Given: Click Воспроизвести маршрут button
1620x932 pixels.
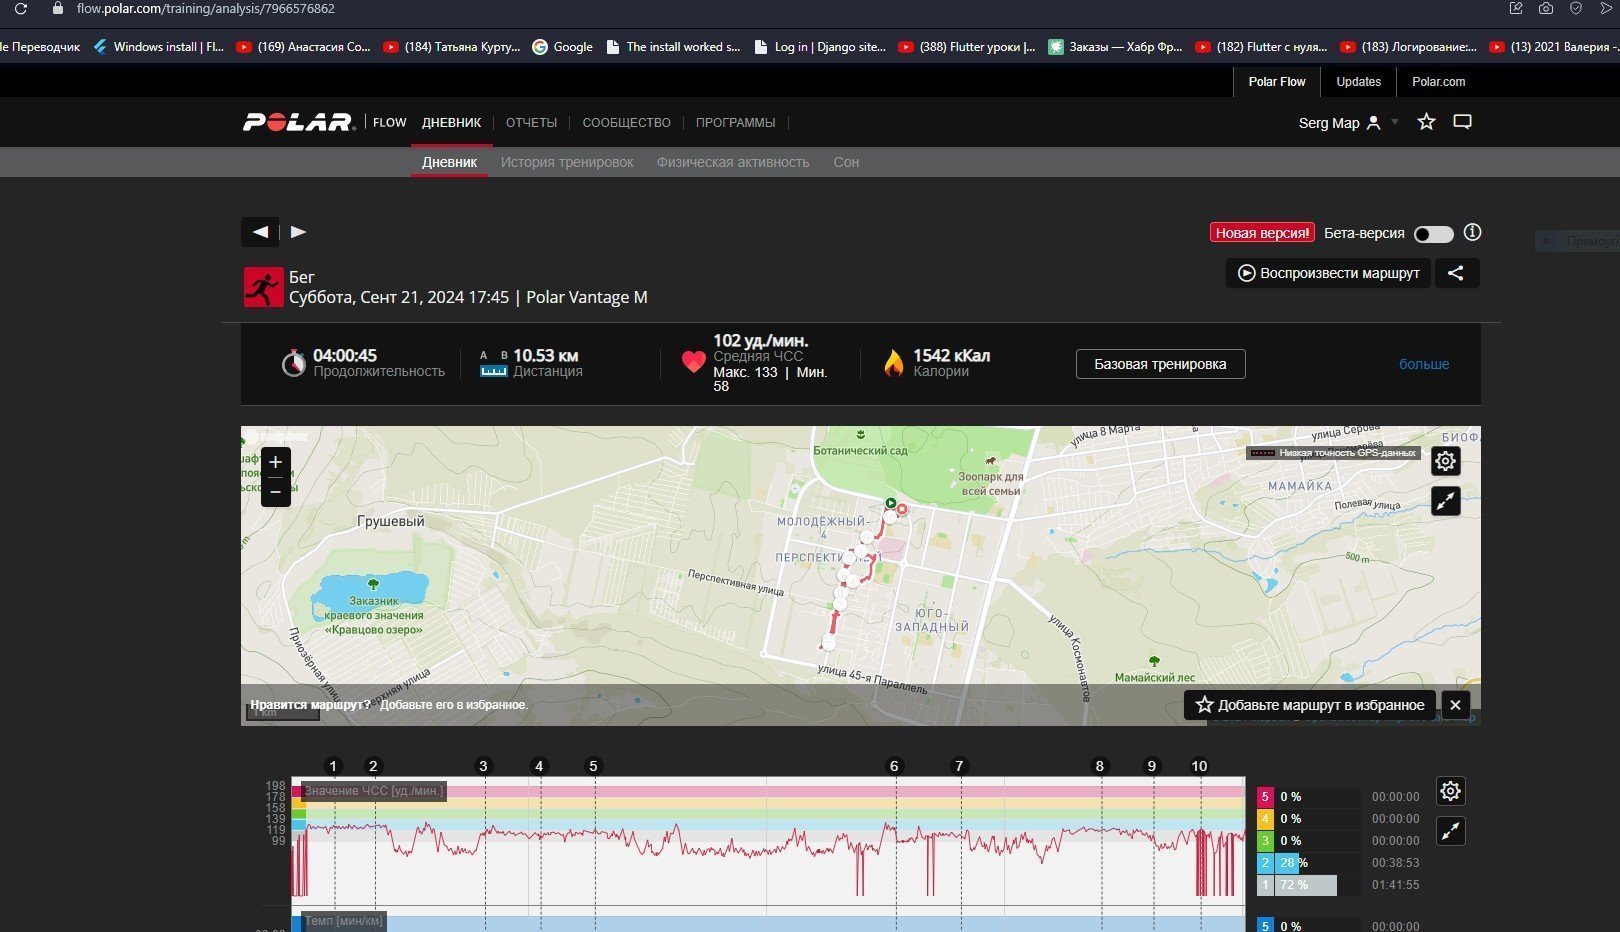Looking at the screenshot, I should point(1329,273).
